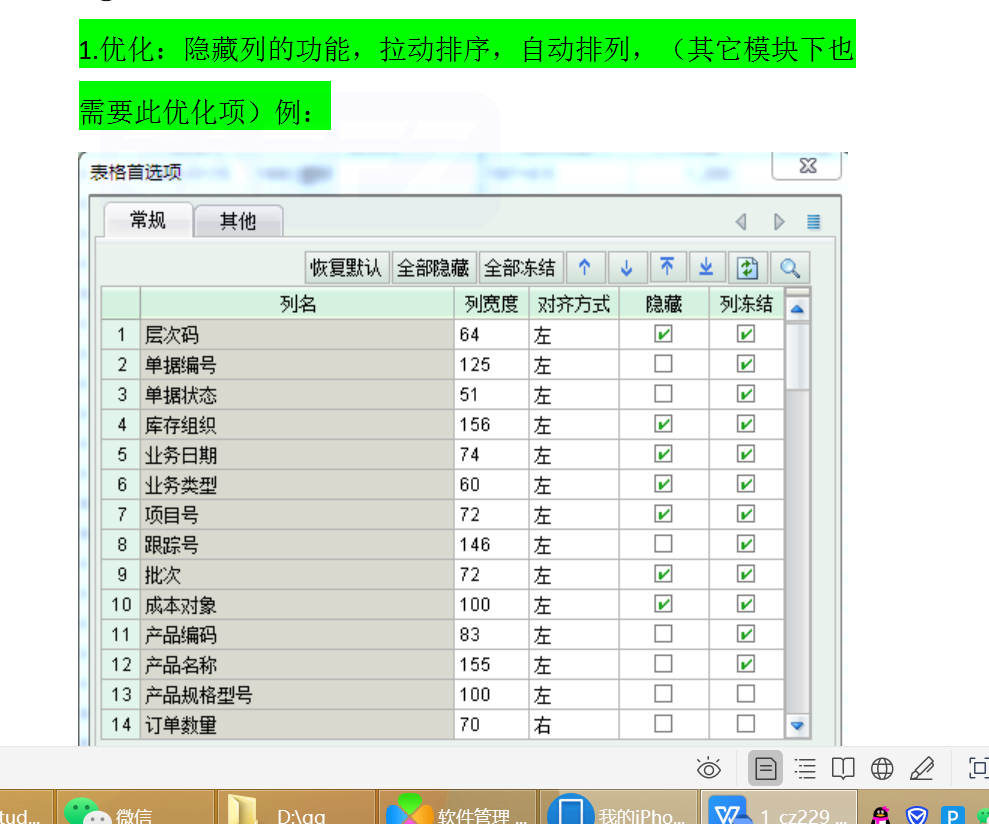Image resolution: width=989 pixels, height=824 pixels.
Task: Select the 常规 tab
Action: pyautogui.click(x=148, y=221)
